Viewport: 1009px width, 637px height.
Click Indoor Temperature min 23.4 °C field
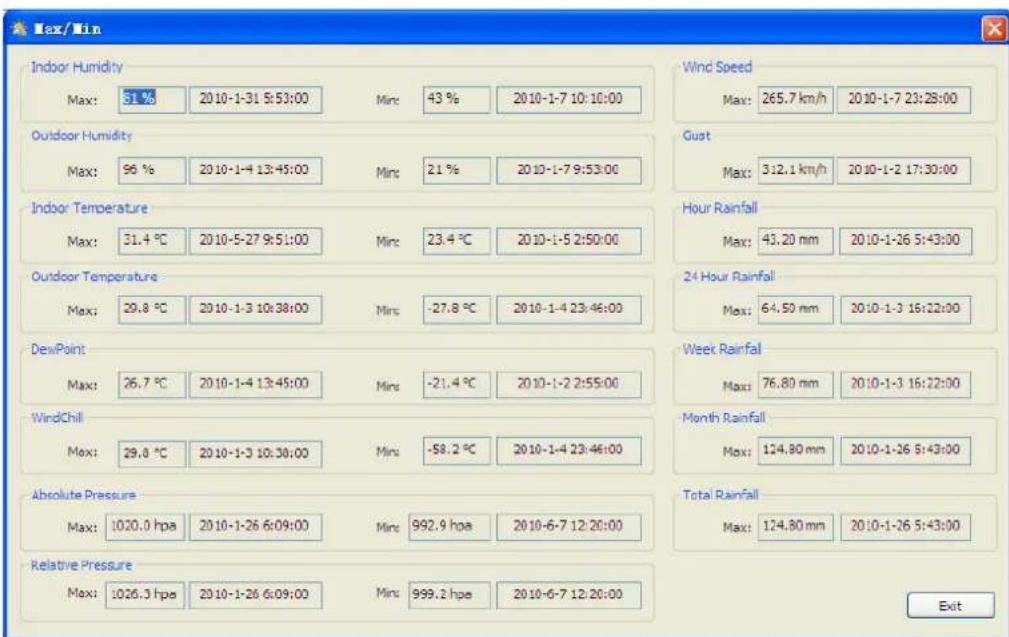pyautogui.click(x=456, y=240)
